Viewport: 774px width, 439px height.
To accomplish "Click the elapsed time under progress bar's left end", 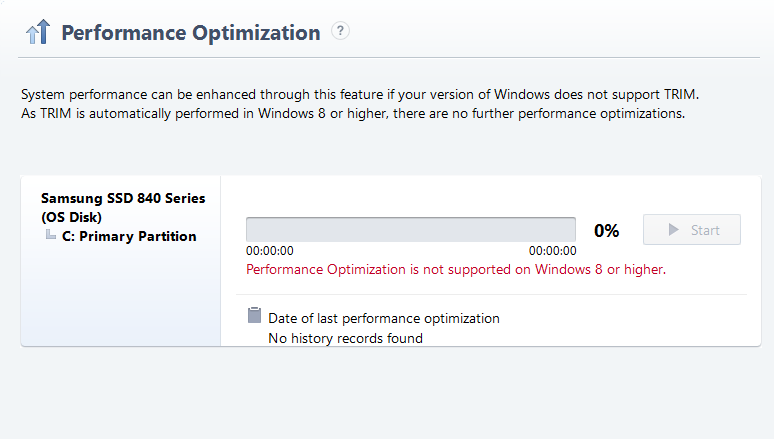I will coord(270,251).
